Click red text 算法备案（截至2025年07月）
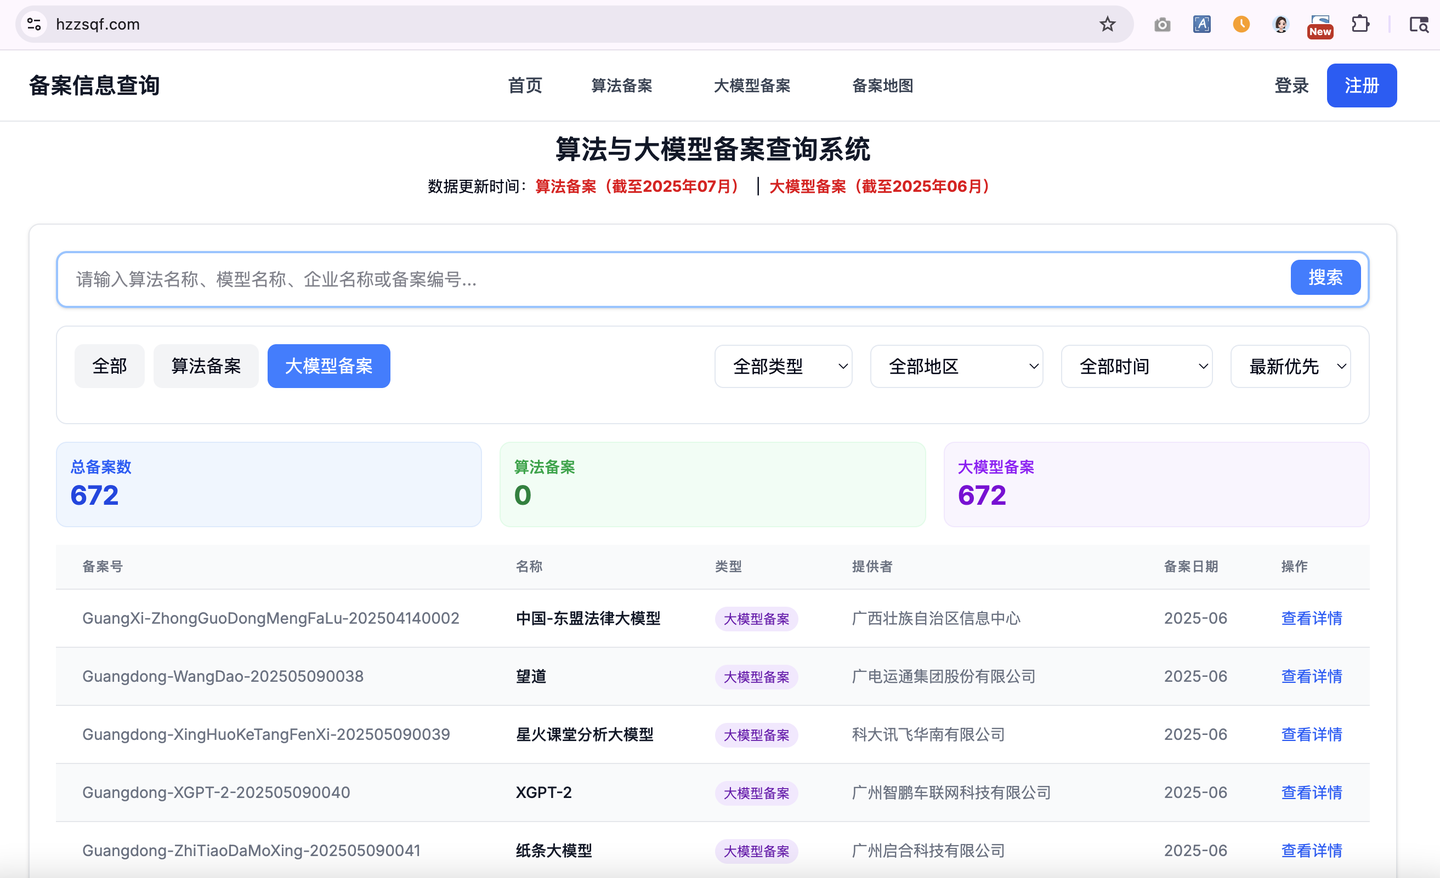The height and width of the screenshot is (878, 1440). [x=640, y=186]
